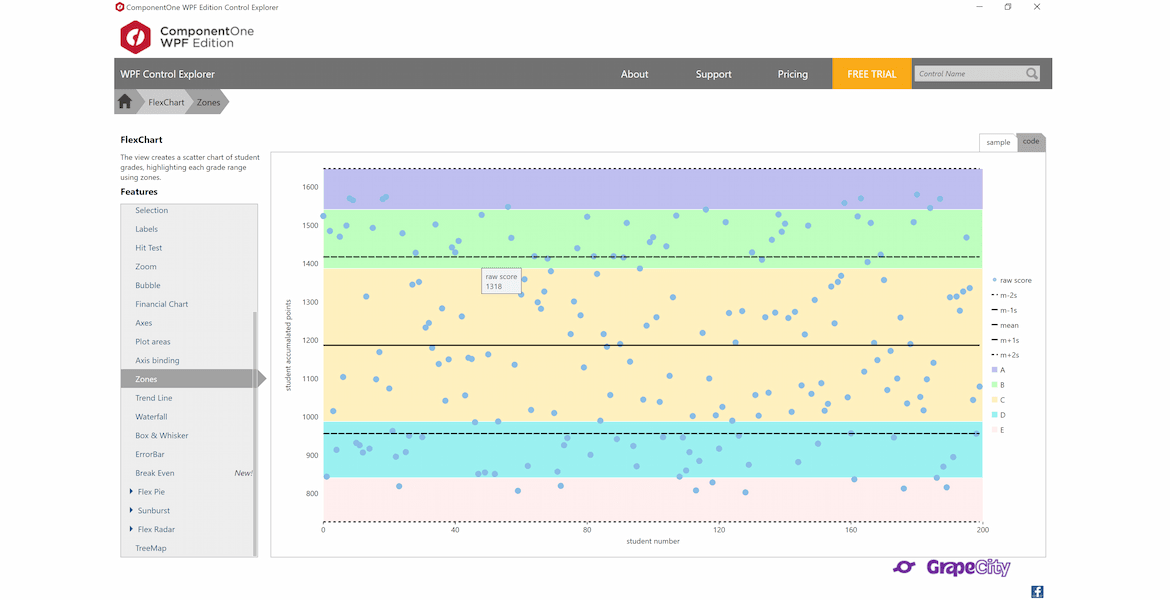The height and width of the screenshot is (600, 1170).
Task: Click the ComponentOne hexagon logo
Action: (x=135, y=37)
